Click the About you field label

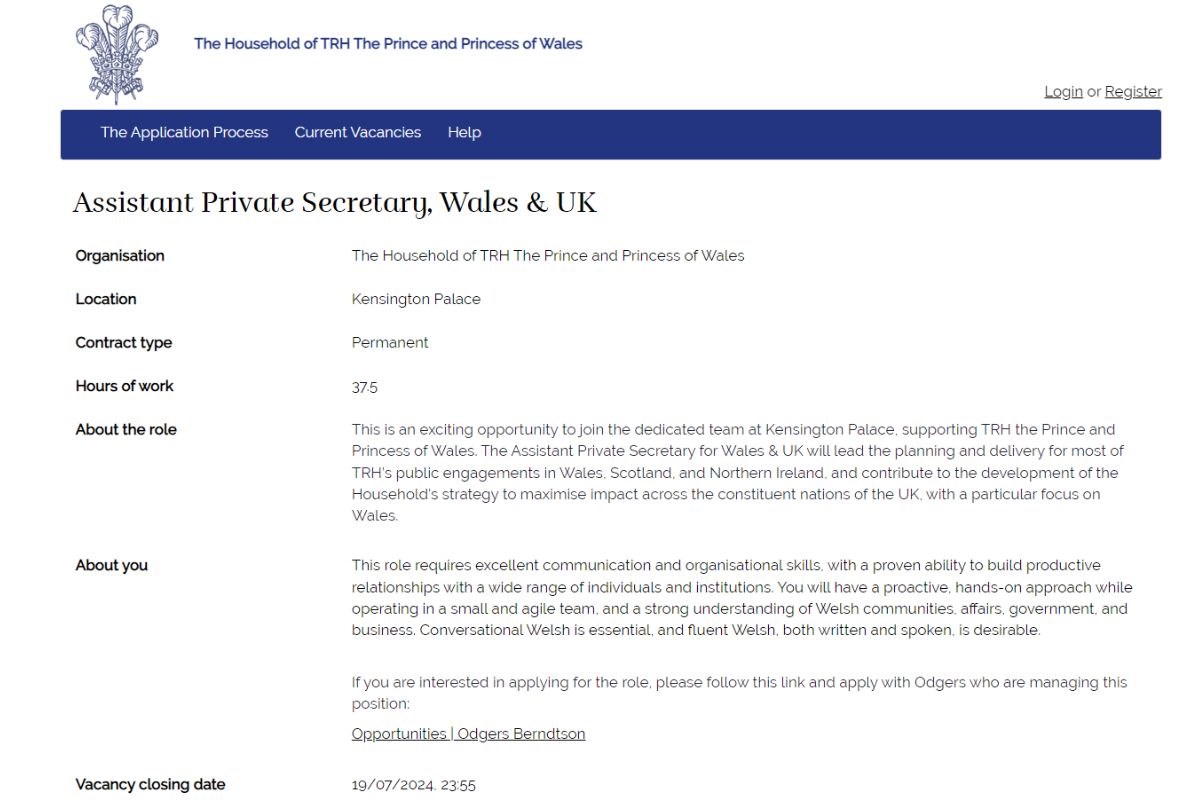tap(110, 565)
